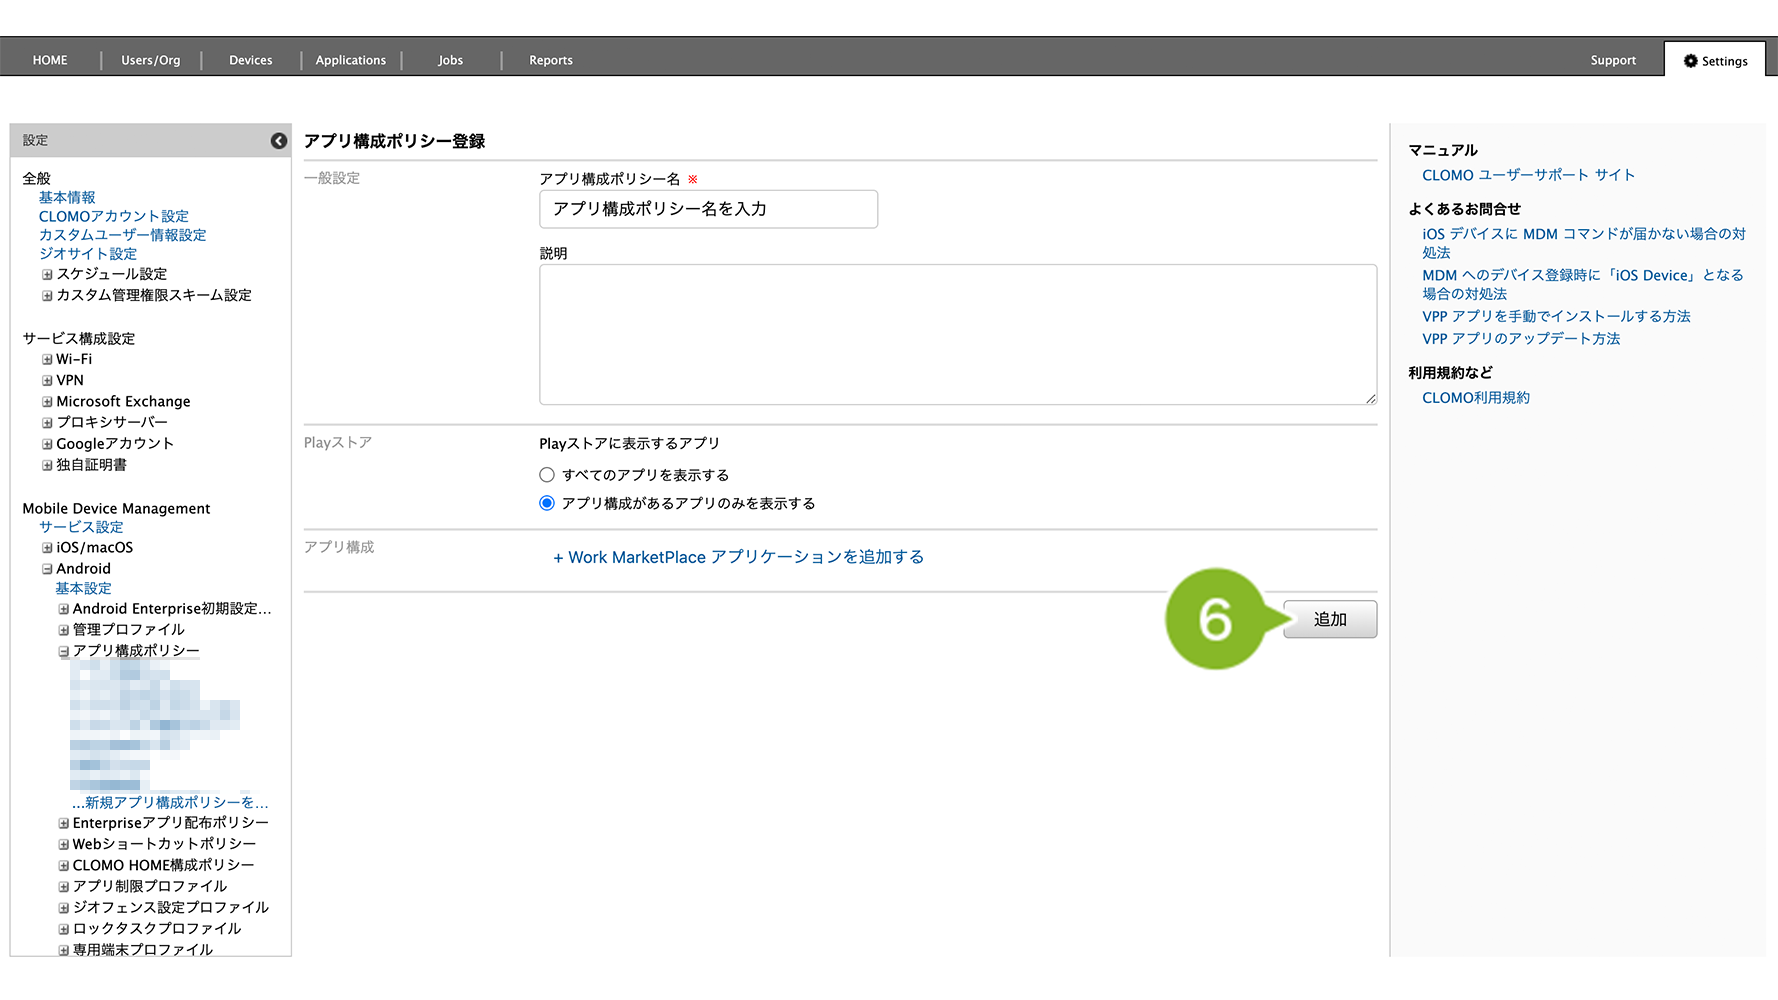Click into the 説明 text area
The image size is (1778, 1000).
point(957,334)
